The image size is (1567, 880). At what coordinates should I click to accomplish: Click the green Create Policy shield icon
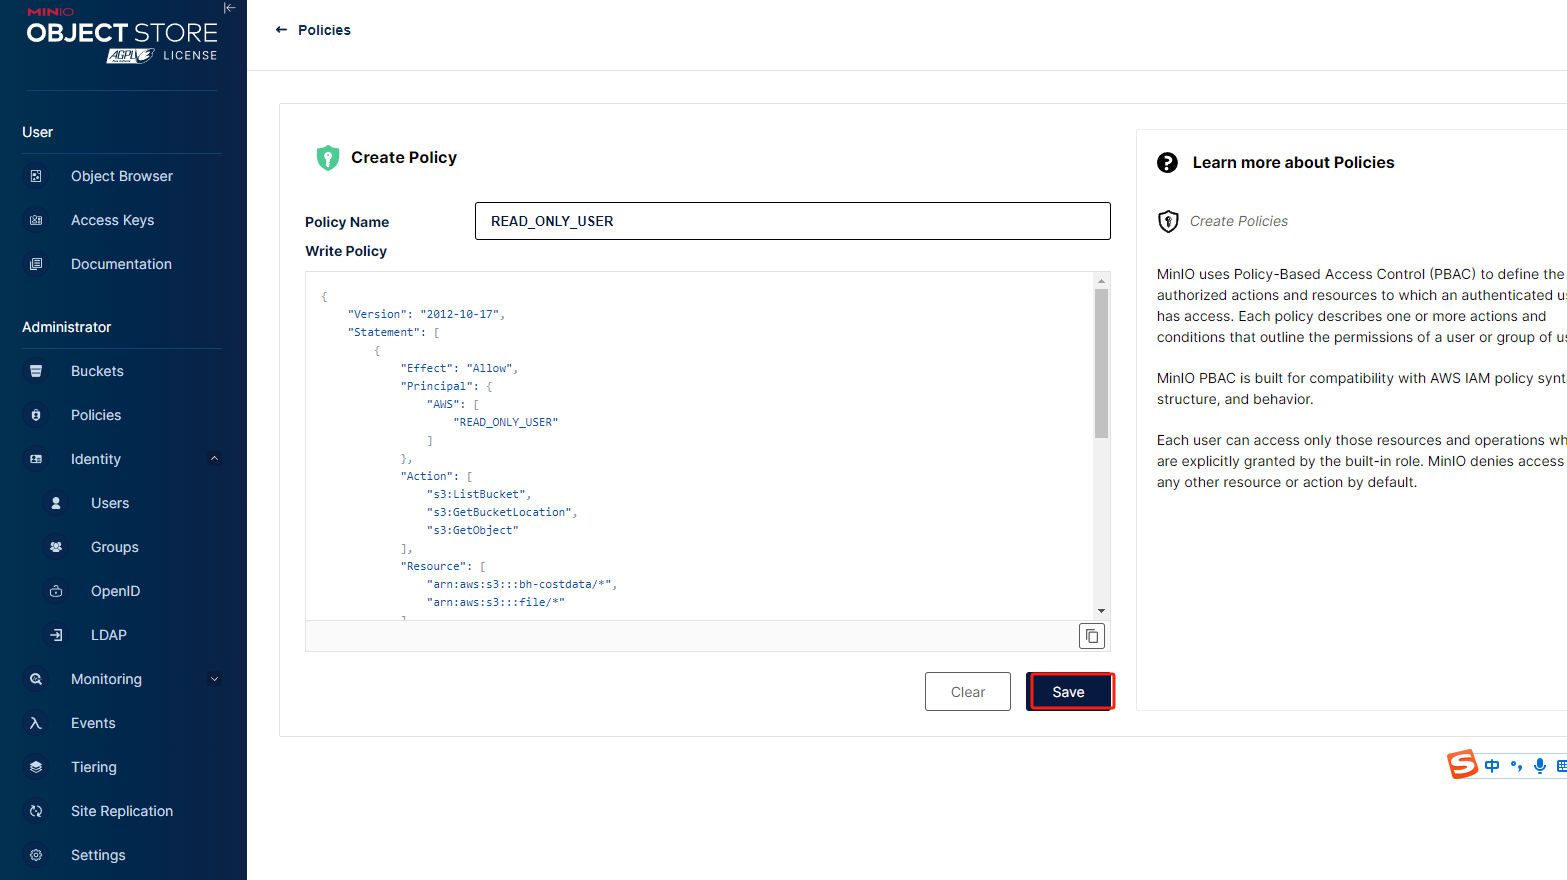point(328,158)
